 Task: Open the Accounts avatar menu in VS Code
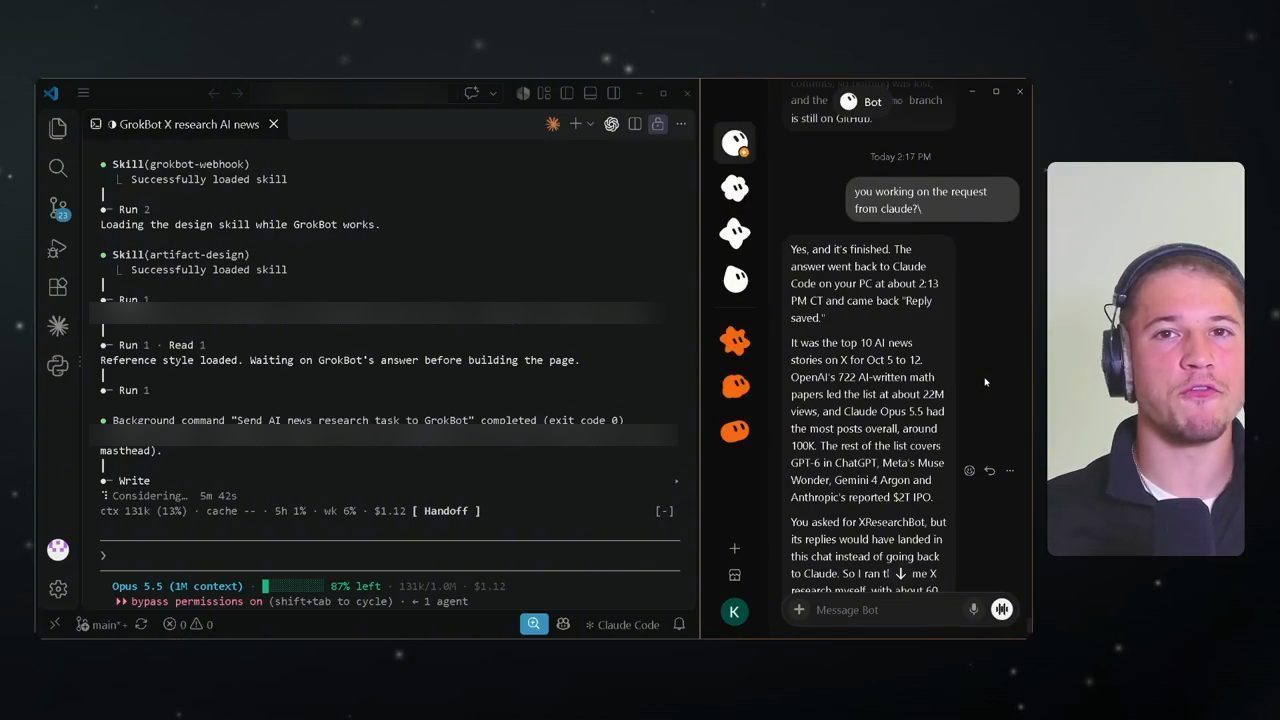click(58, 549)
